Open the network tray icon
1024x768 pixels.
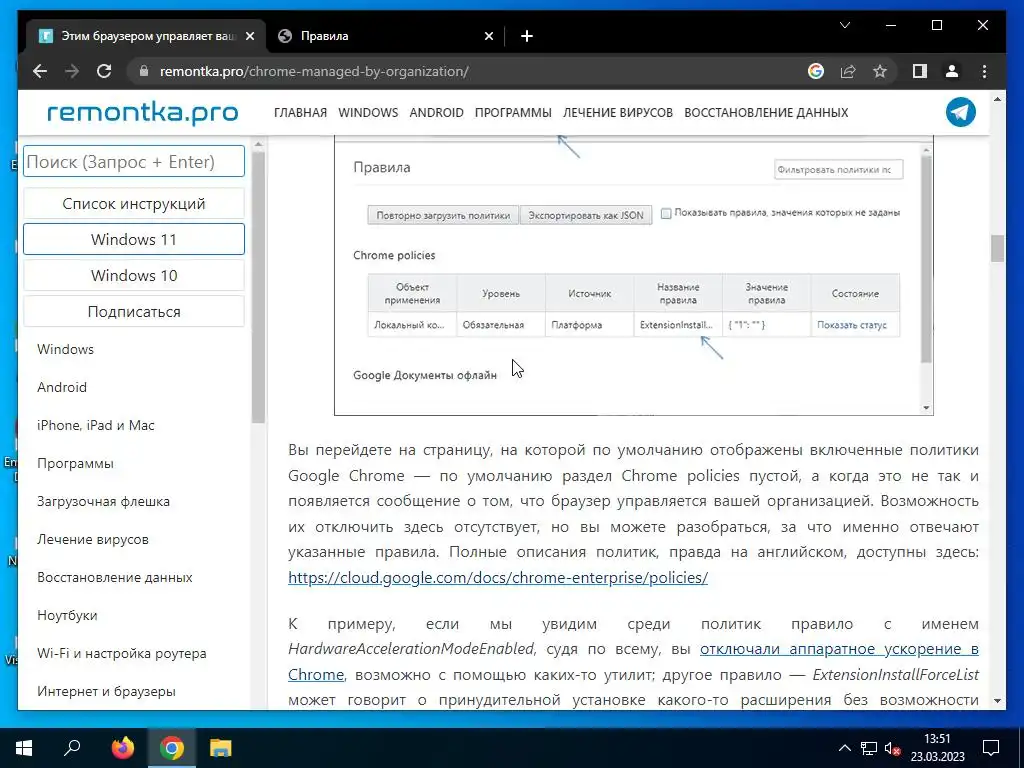point(869,748)
